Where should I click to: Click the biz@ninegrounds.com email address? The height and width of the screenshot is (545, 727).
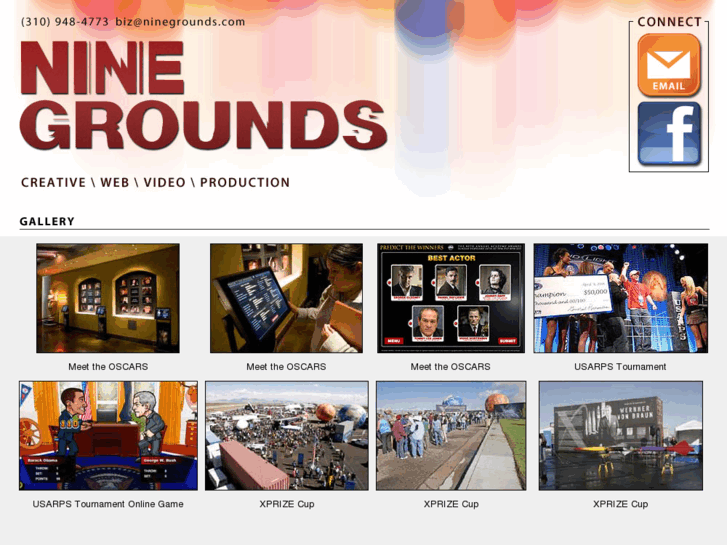[x=180, y=22]
